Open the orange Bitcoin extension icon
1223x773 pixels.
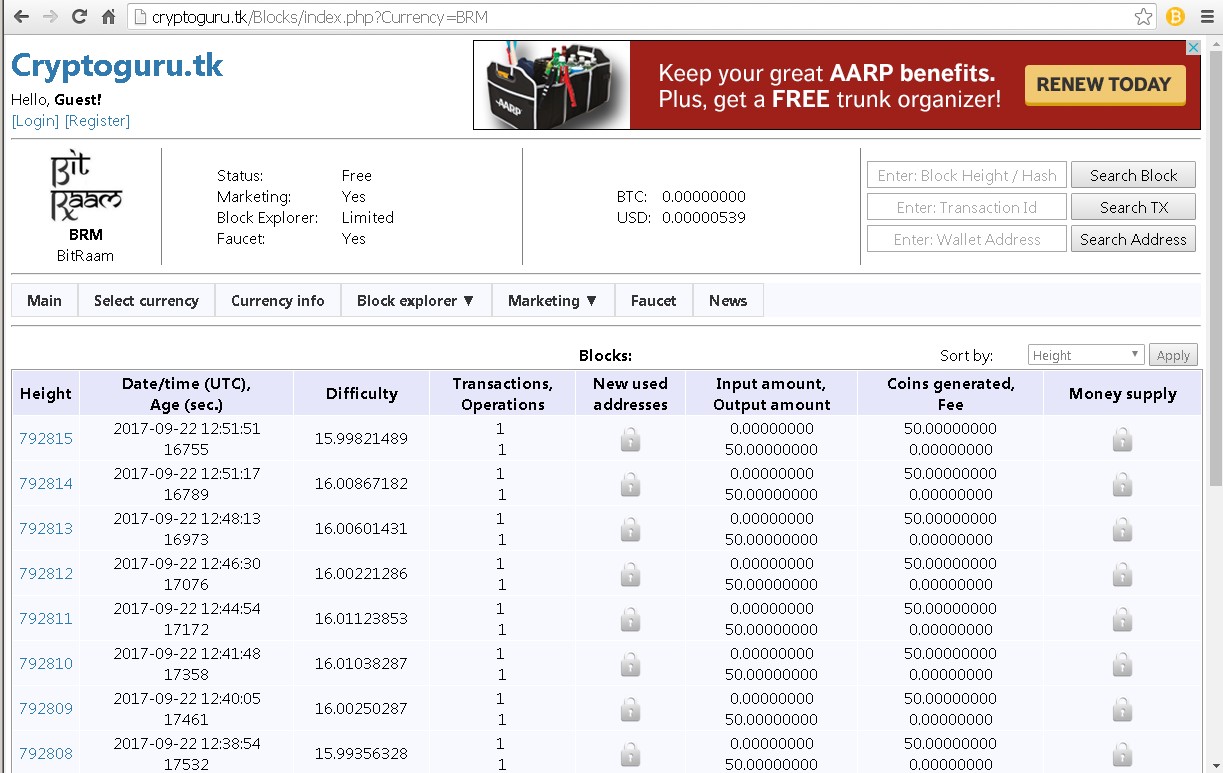click(x=1175, y=17)
